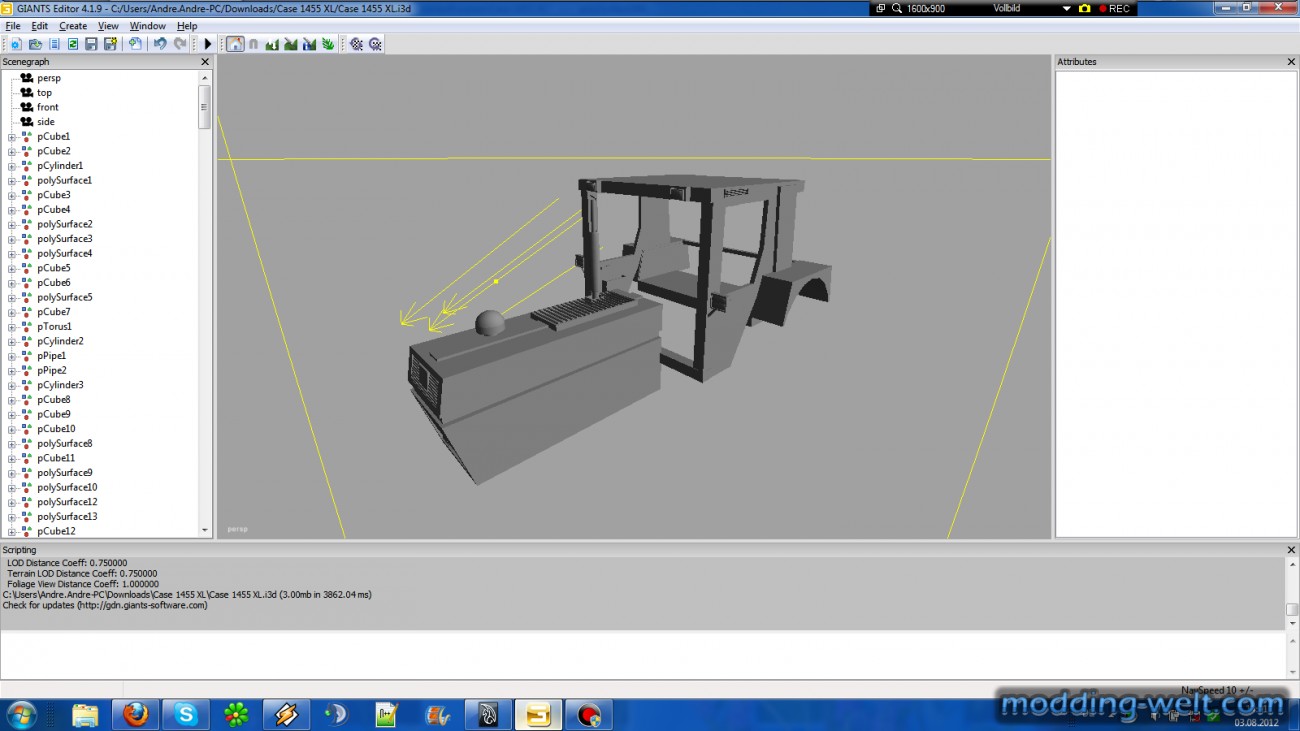Toggle the house navigation mode icon
The image size is (1300, 731).
[x=235, y=44]
